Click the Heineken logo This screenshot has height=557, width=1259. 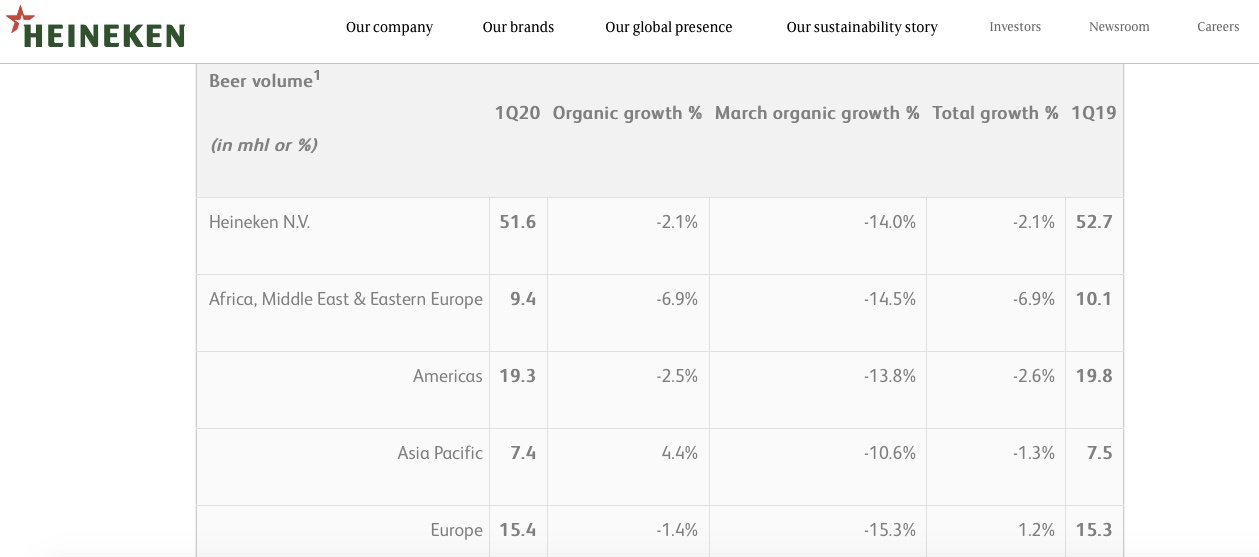95,28
